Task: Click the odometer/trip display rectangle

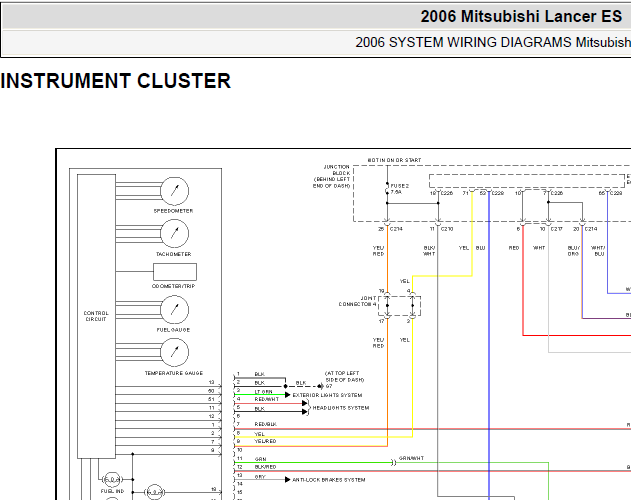Action: click(x=175, y=272)
